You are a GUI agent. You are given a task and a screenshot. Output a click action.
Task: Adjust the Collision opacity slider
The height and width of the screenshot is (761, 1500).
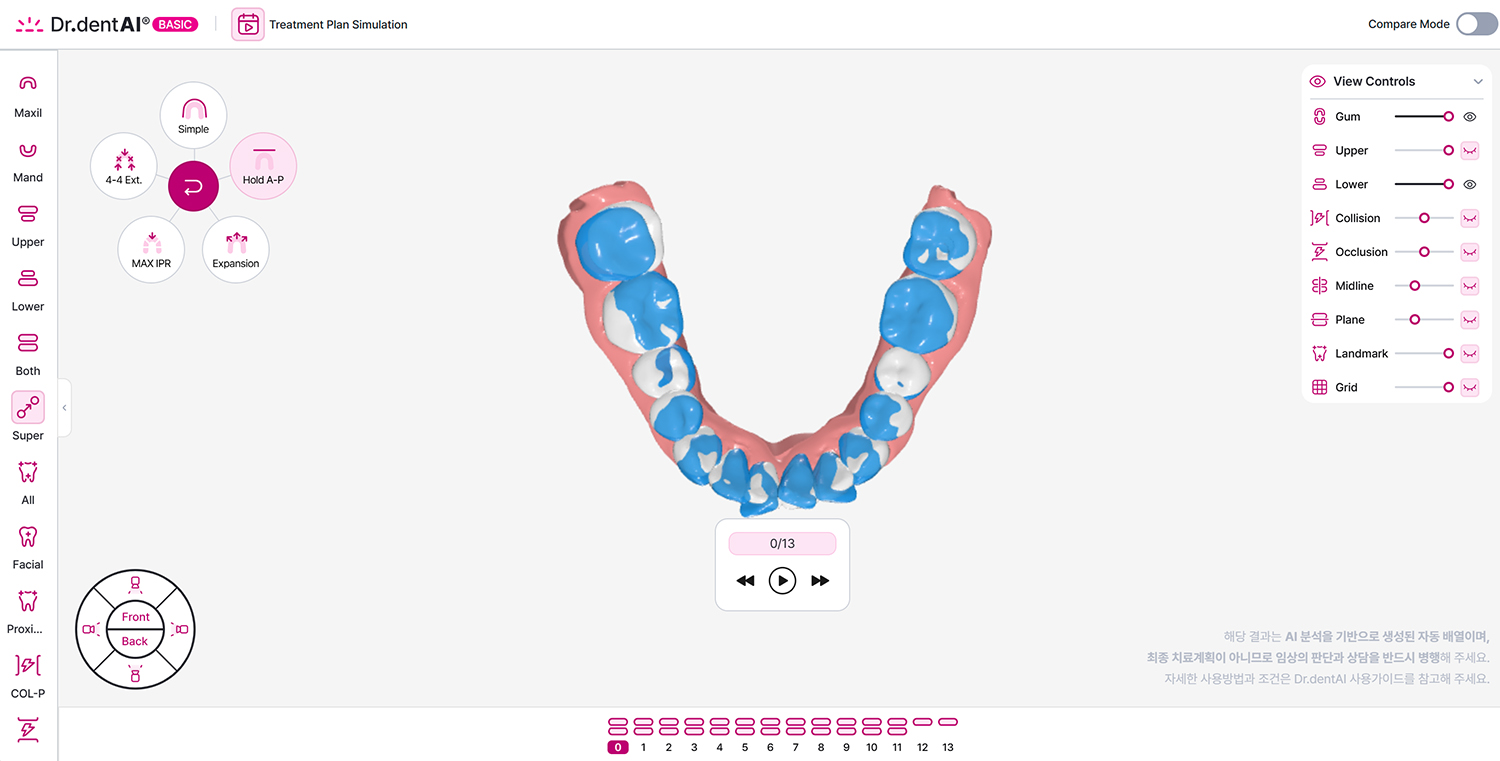[1424, 218]
